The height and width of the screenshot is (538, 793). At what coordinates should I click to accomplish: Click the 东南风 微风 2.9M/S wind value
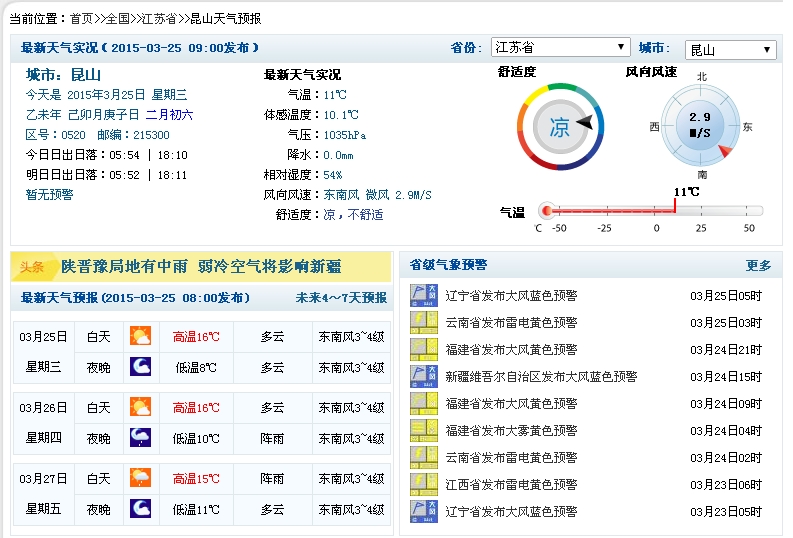(378, 195)
